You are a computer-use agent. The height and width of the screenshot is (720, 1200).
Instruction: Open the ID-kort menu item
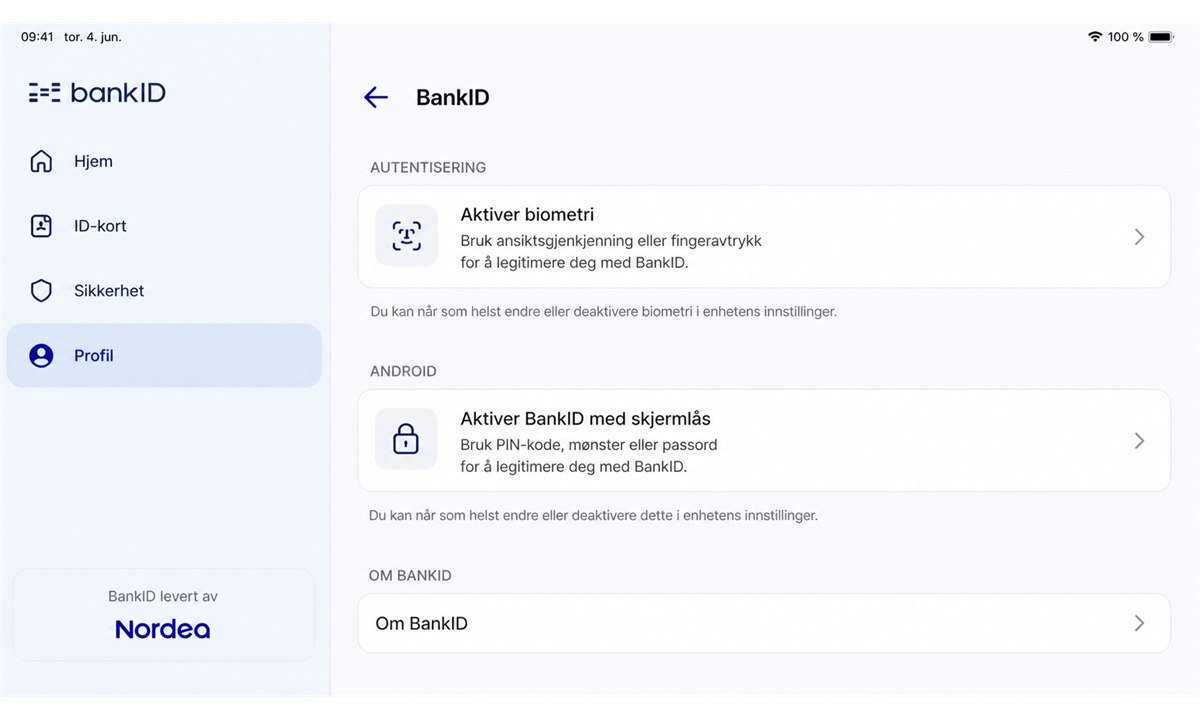(164, 226)
